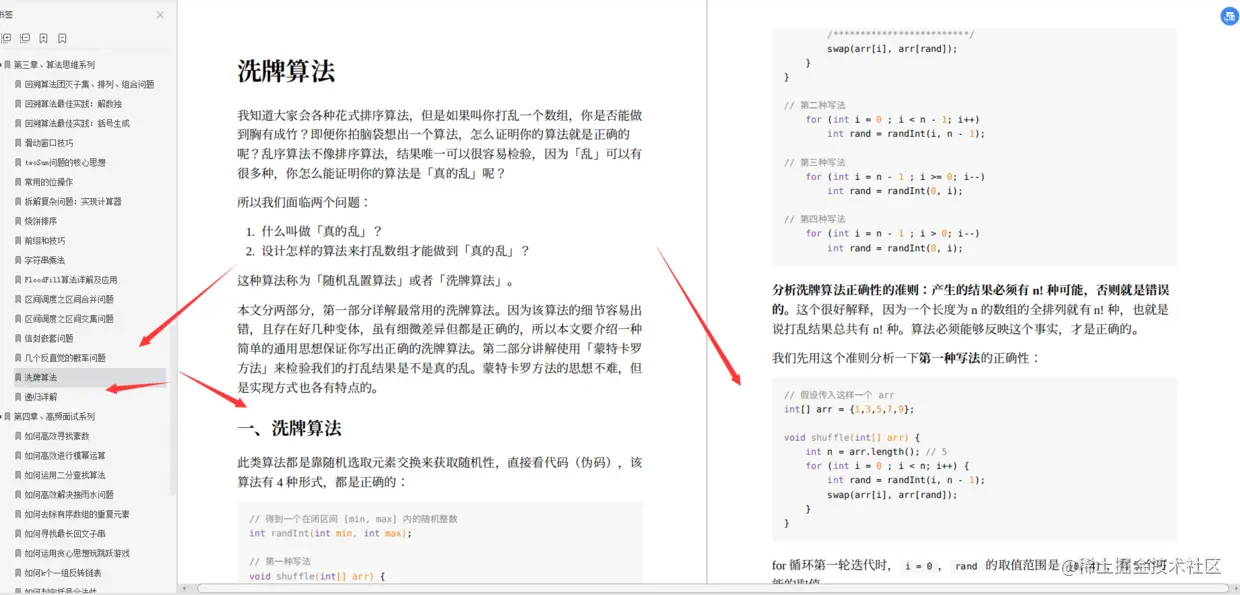Close the bookmarks side panel
The width and height of the screenshot is (1240, 595).
(160, 15)
